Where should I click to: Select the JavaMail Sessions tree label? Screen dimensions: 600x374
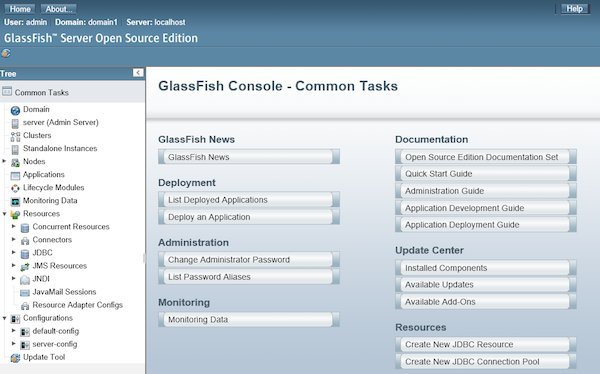tap(64, 292)
